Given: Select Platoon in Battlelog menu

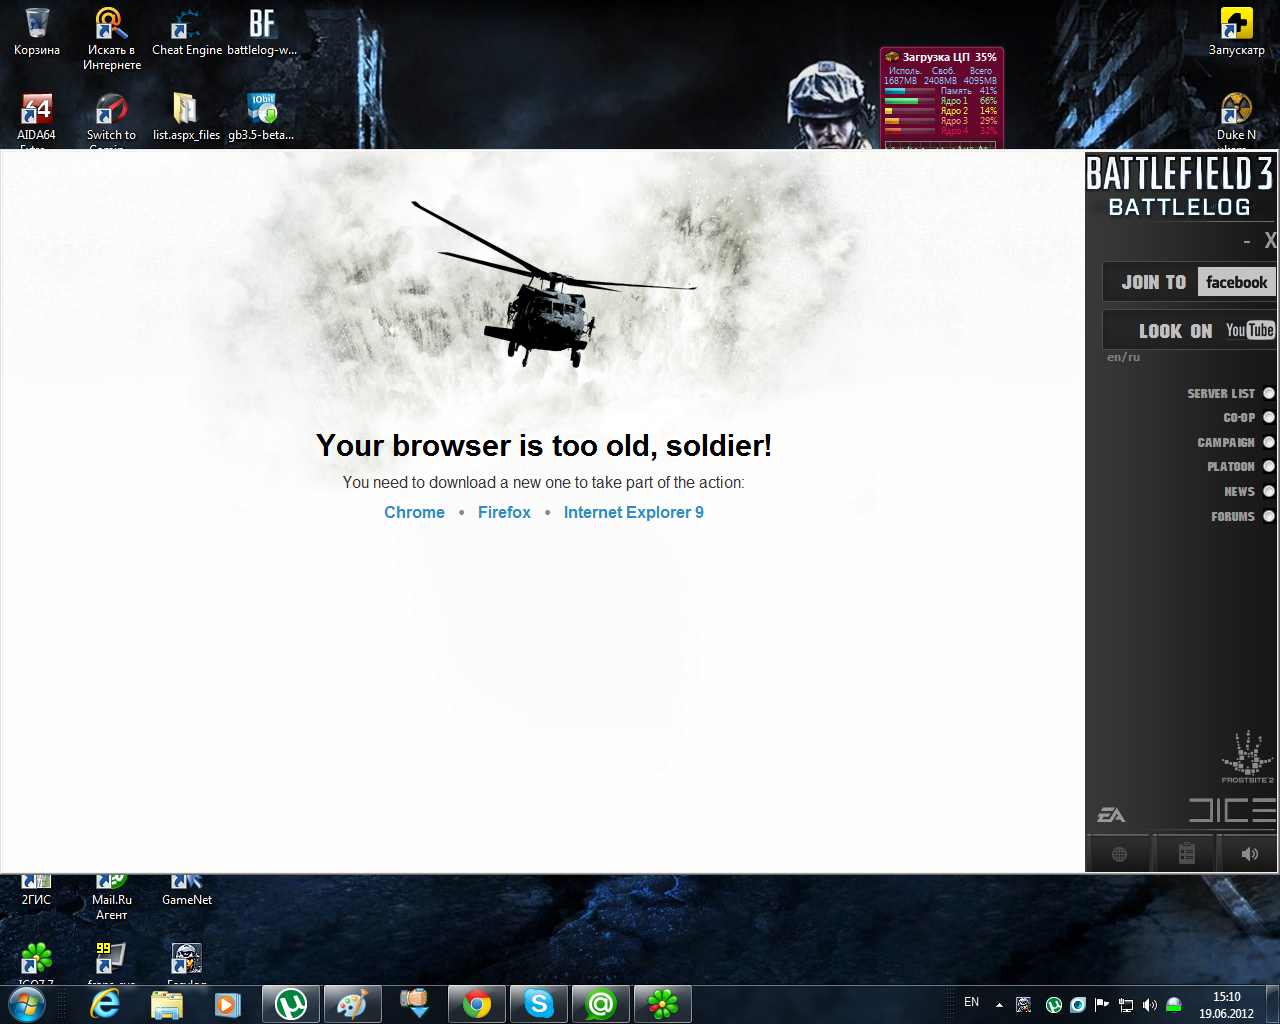Looking at the screenshot, I should pyautogui.click(x=1240, y=466).
